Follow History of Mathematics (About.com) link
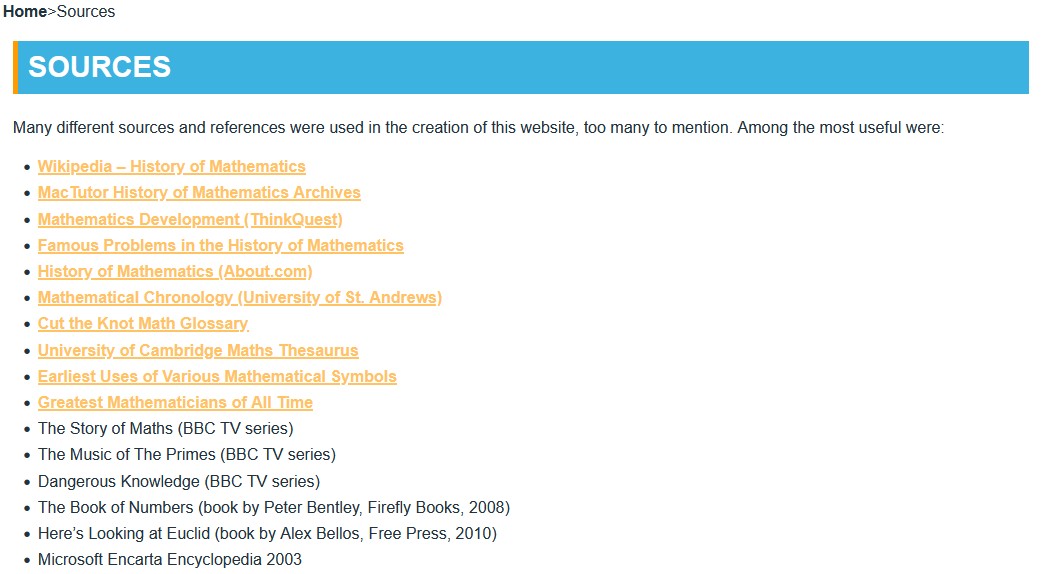Image resolution: width=1045 pixels, height=574 pixels. click(x=175, y=271)
